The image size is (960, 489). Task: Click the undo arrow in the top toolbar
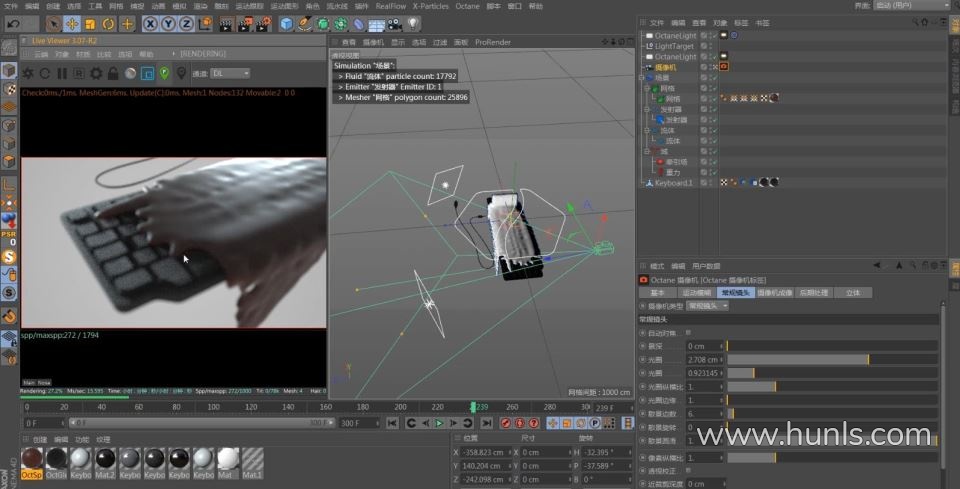10,23
